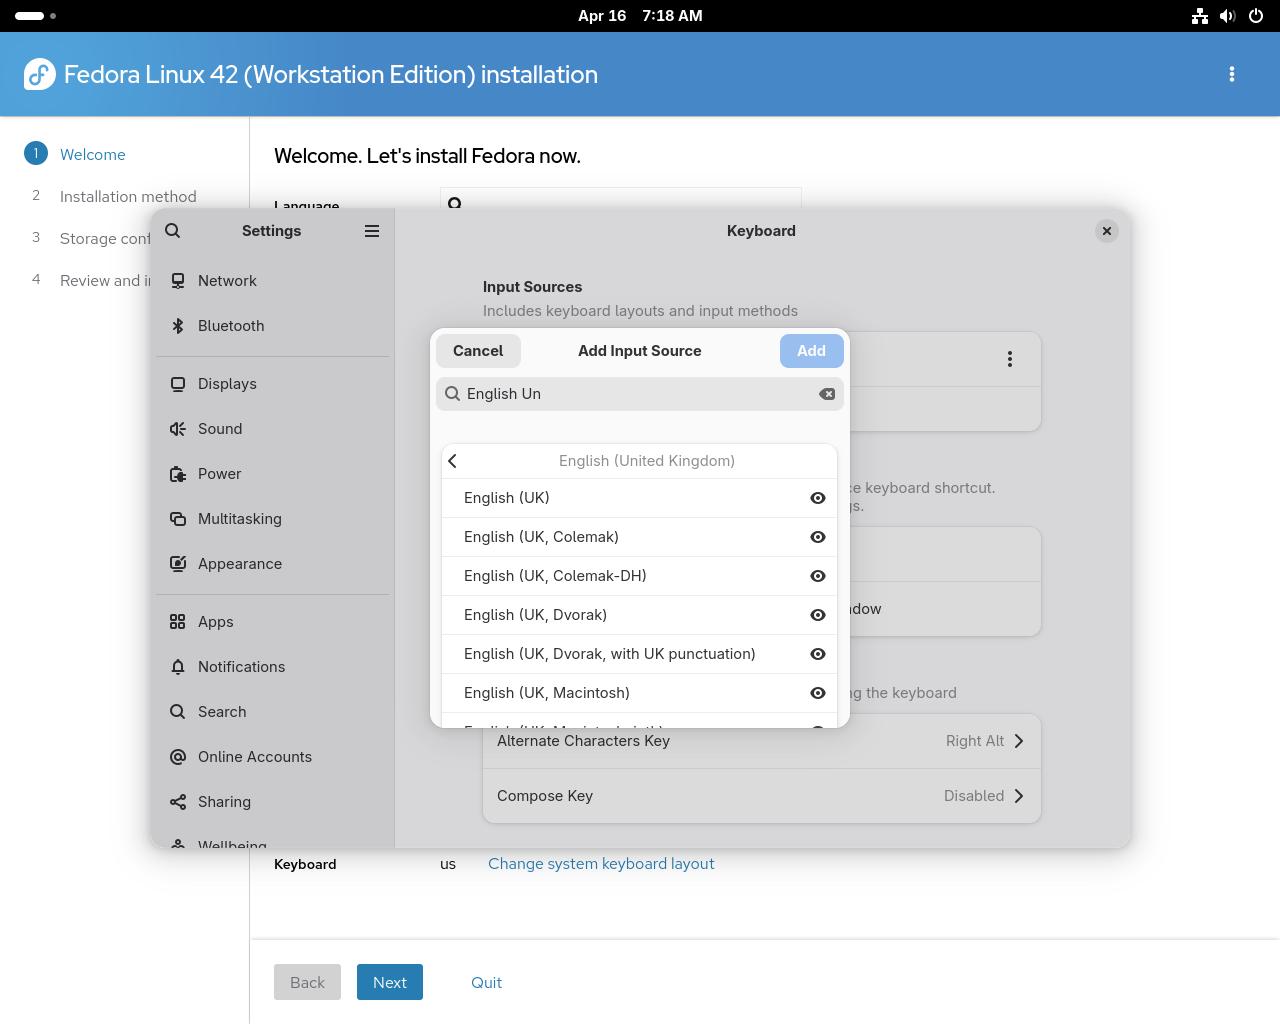Open Network settings panel
The height and width of the screenshot is (1024, 1280).
pyautogui.click(x=272, y=281)
